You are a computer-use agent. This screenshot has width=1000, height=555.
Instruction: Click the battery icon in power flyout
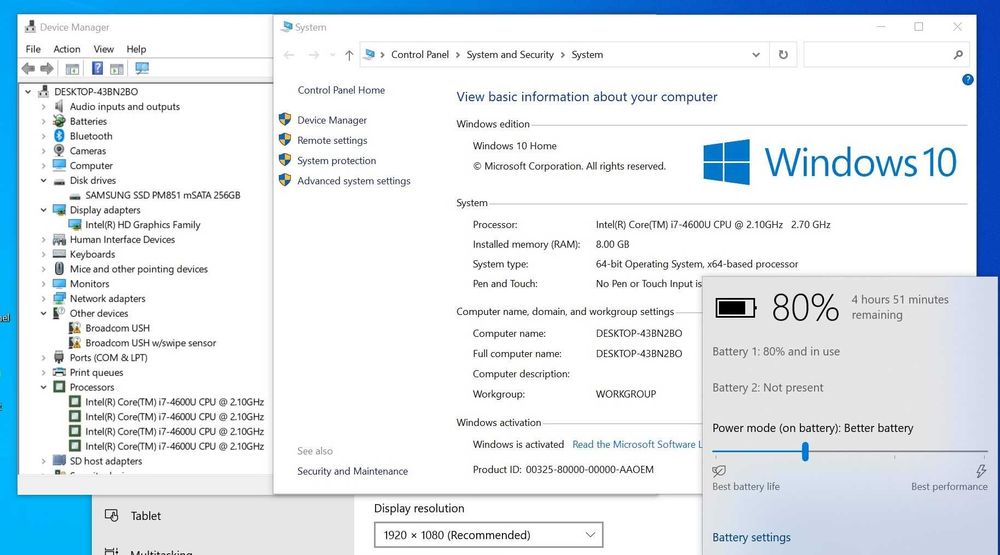(x=736, y=308)
